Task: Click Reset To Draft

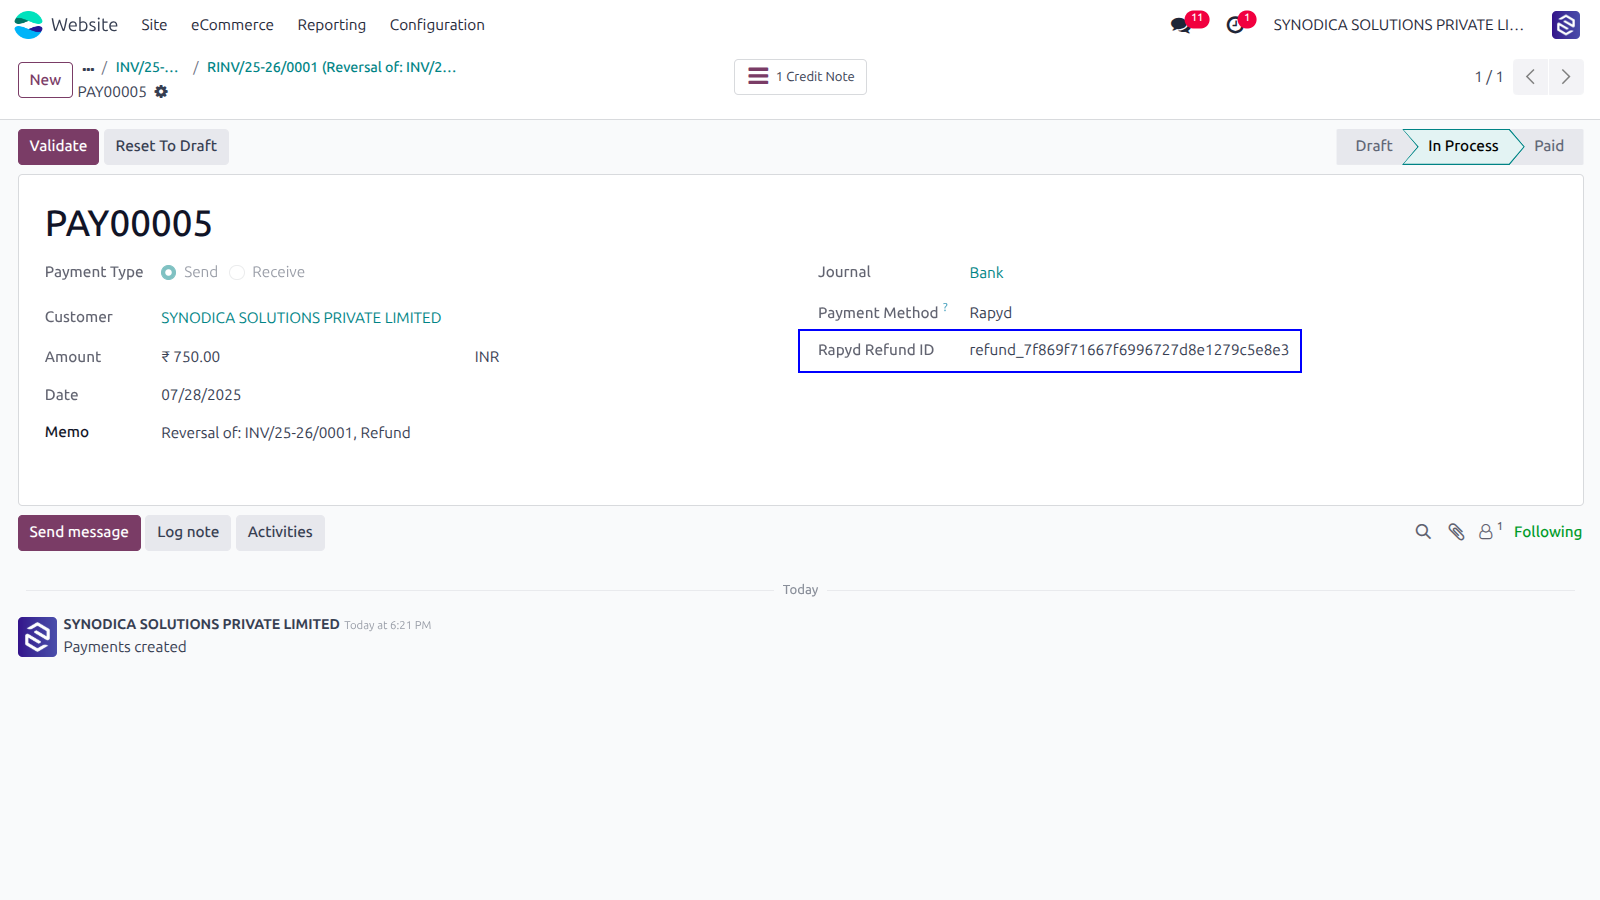Action: (166, 147)
